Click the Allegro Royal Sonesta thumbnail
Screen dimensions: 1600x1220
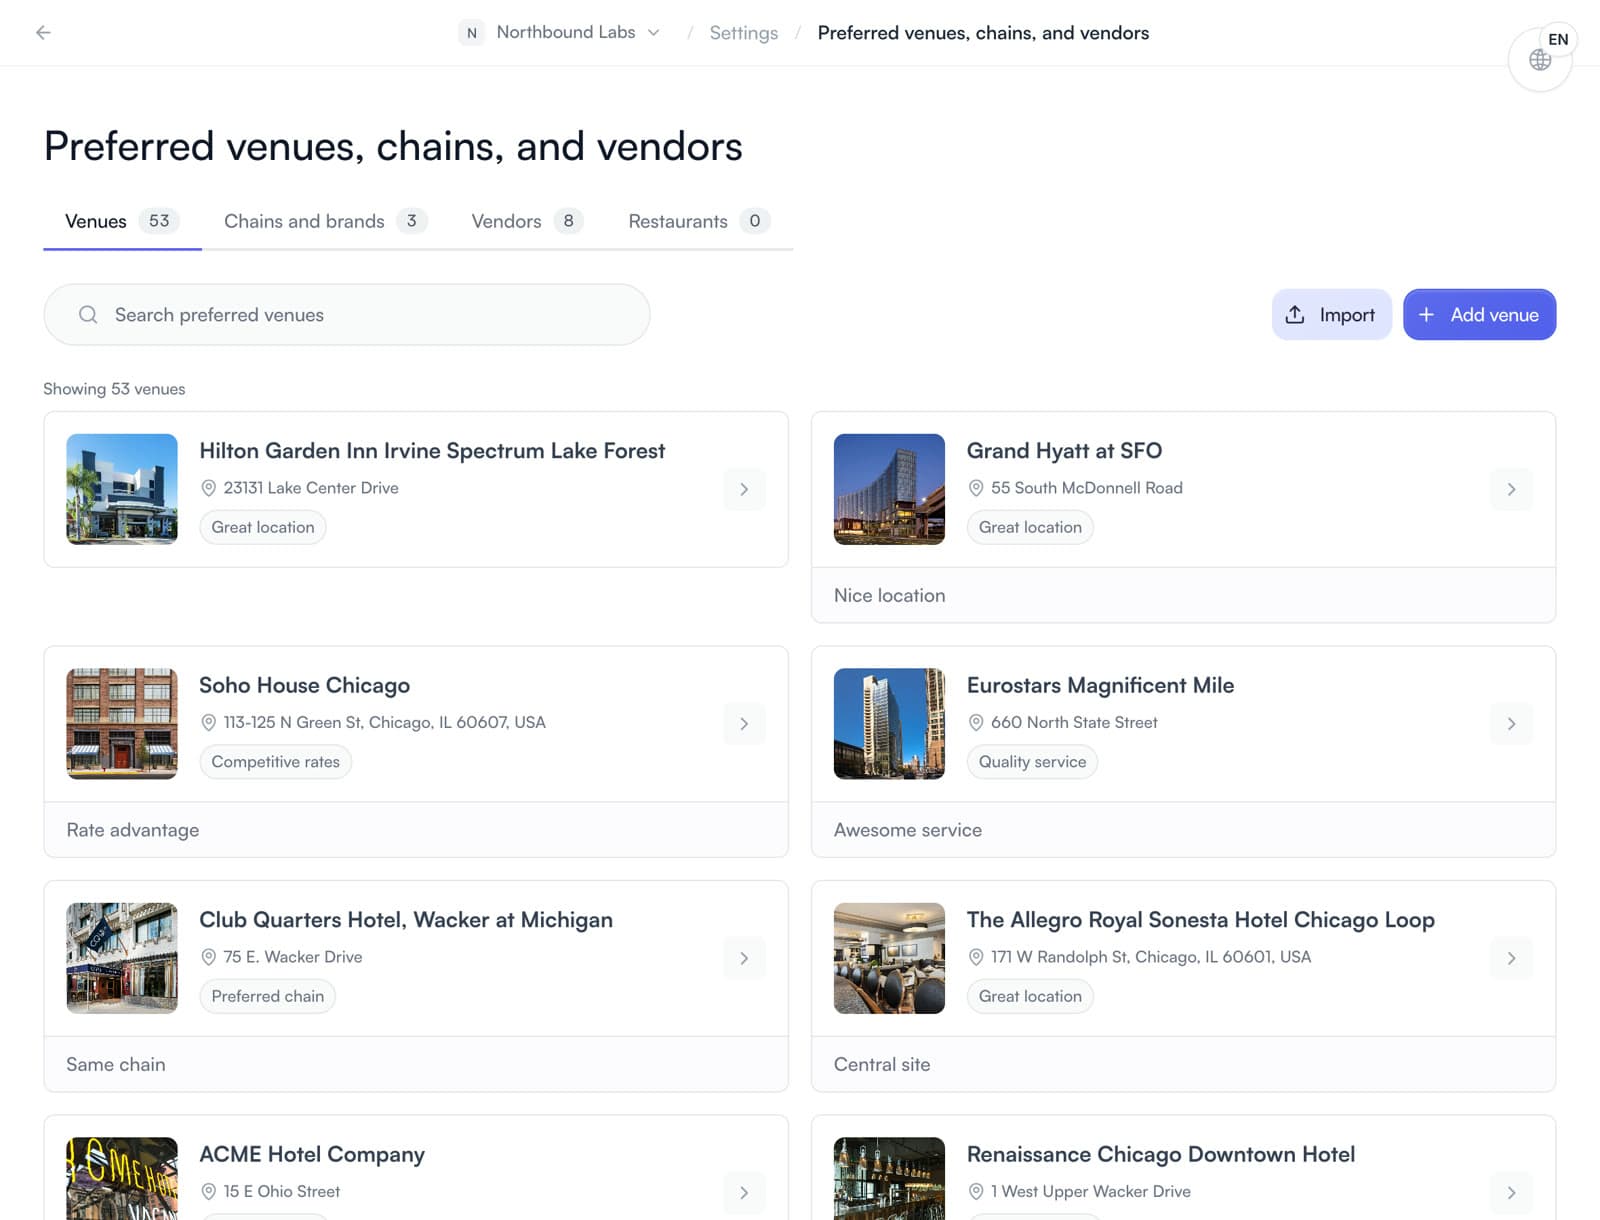[x=889, y=958]
